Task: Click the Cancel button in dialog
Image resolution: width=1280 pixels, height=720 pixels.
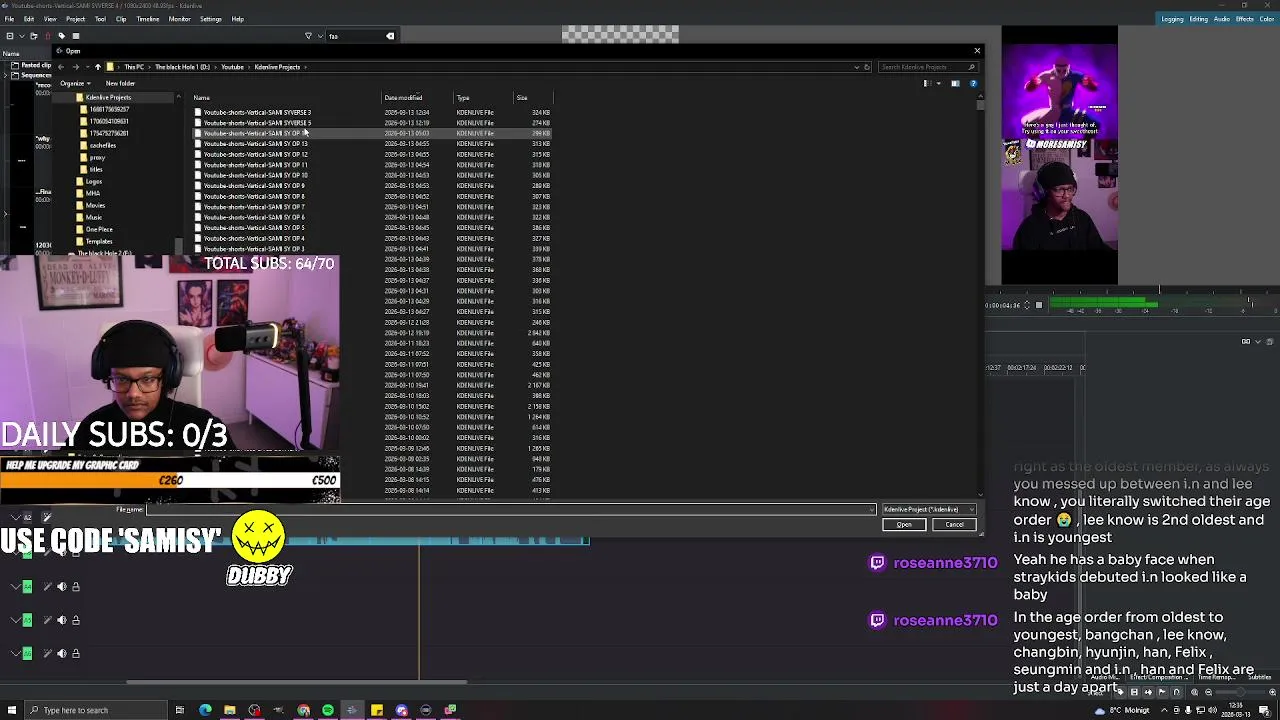Action: [x=955, y=525]
